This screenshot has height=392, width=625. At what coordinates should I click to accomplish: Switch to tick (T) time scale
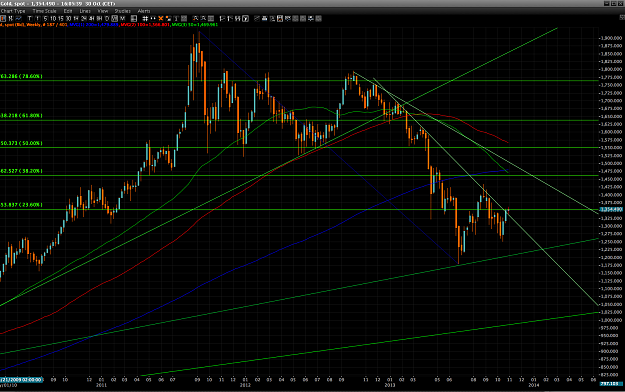tap(29, 18)
